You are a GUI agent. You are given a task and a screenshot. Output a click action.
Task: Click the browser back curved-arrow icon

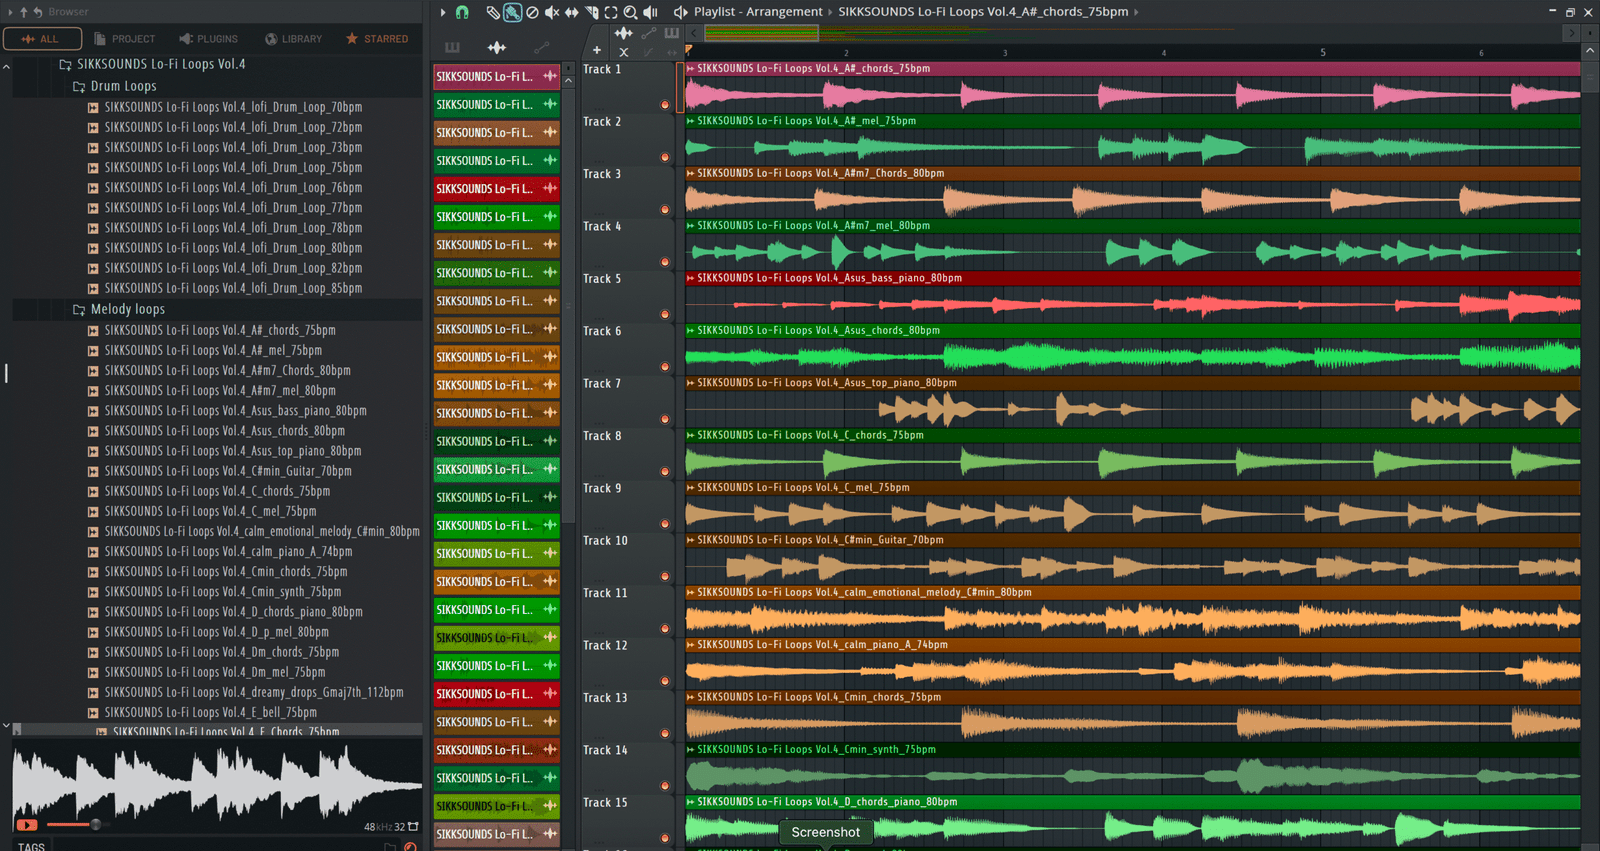pos(38,12)
